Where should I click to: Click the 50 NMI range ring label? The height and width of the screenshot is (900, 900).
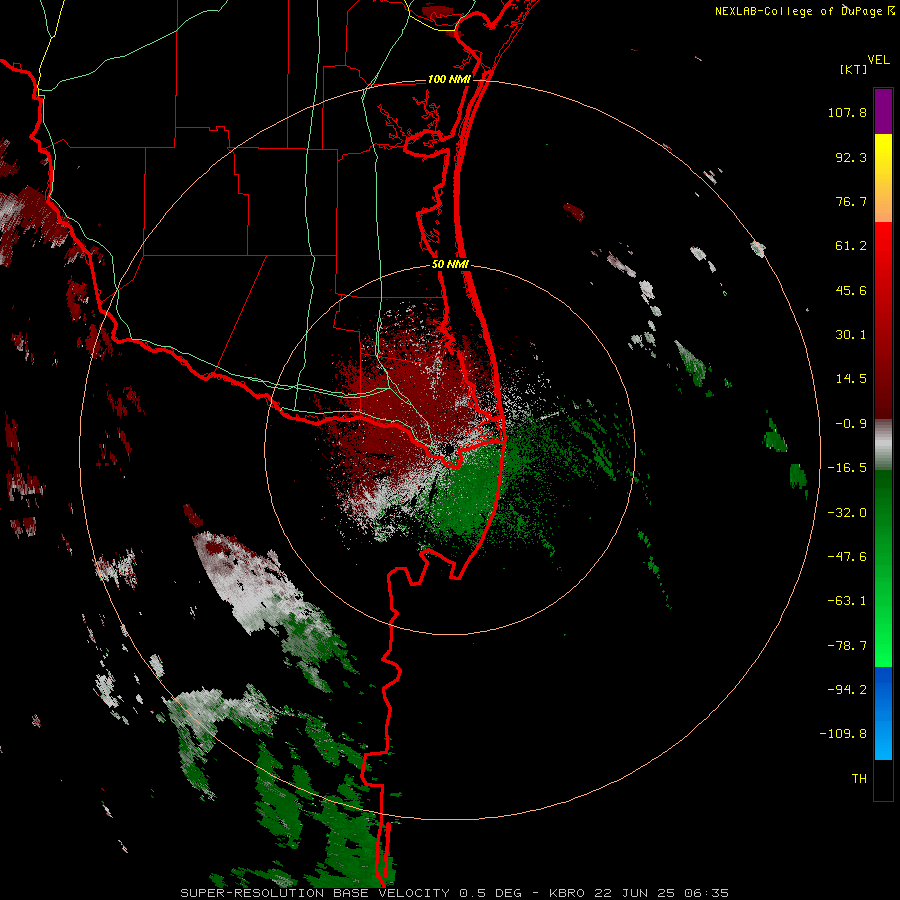451,265
